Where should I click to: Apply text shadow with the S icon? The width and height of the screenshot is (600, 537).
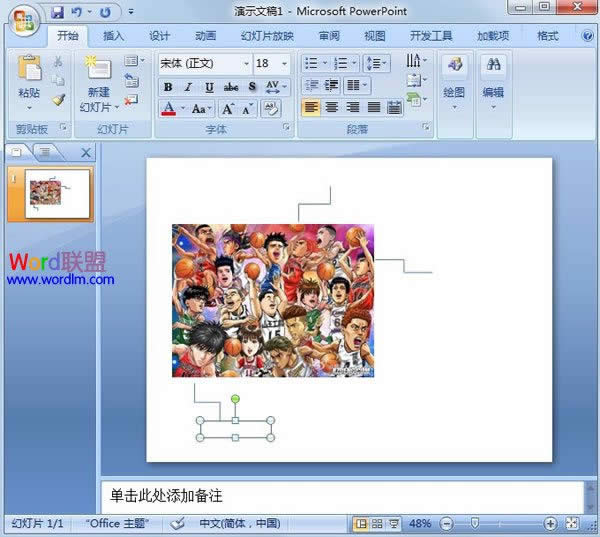click(x=252, y=87)
